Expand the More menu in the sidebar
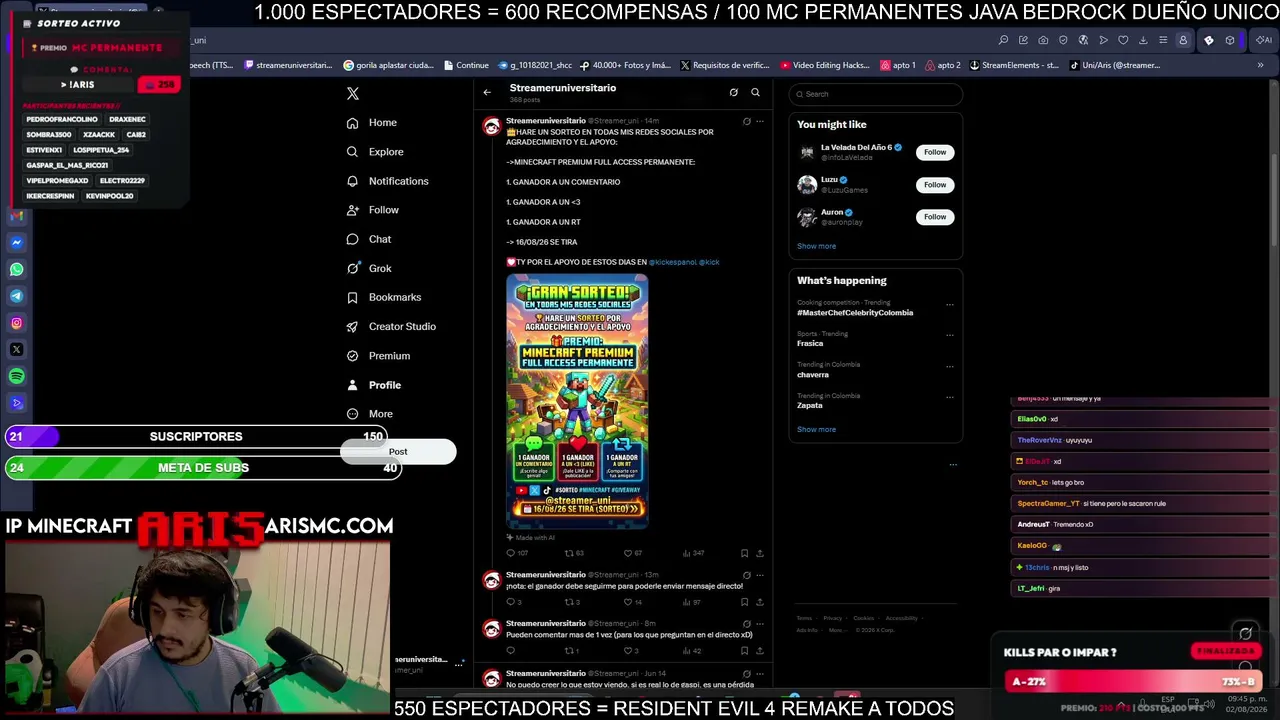 [369, 414]
